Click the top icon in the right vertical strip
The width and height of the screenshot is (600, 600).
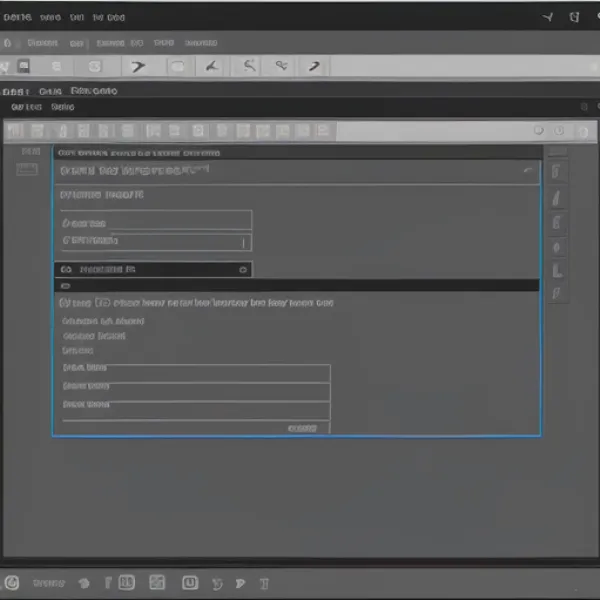click(x=557, y=171)
